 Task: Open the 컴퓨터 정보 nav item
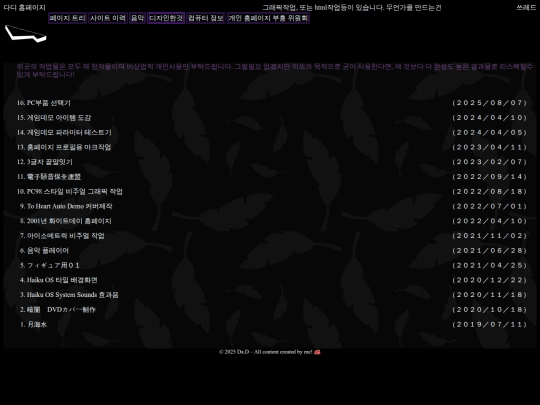[x=206, y=18]
